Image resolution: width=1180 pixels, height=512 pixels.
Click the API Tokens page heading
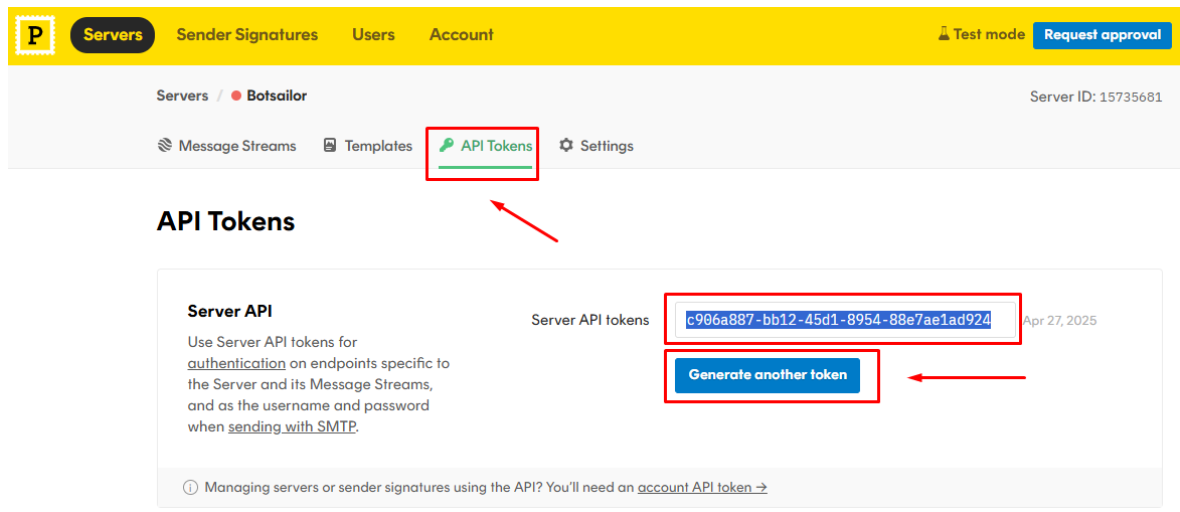[226, 221]
